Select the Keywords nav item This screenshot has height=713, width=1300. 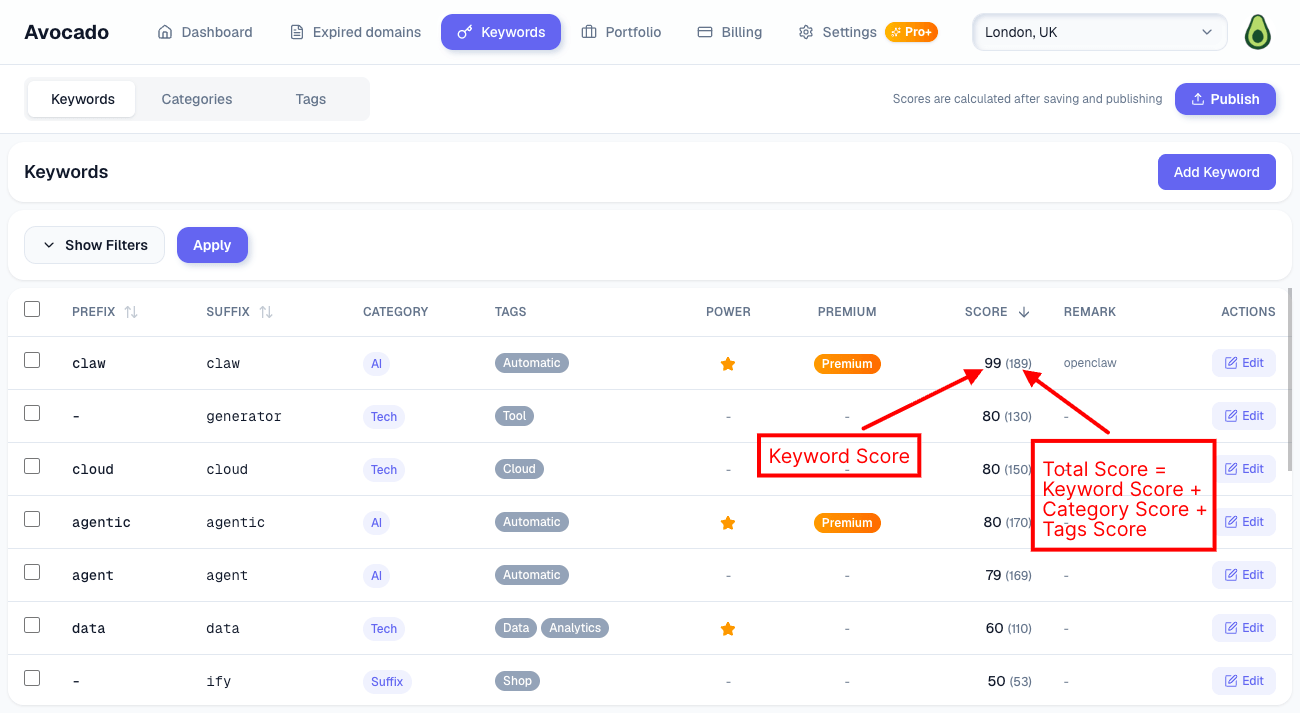point(501,32)
